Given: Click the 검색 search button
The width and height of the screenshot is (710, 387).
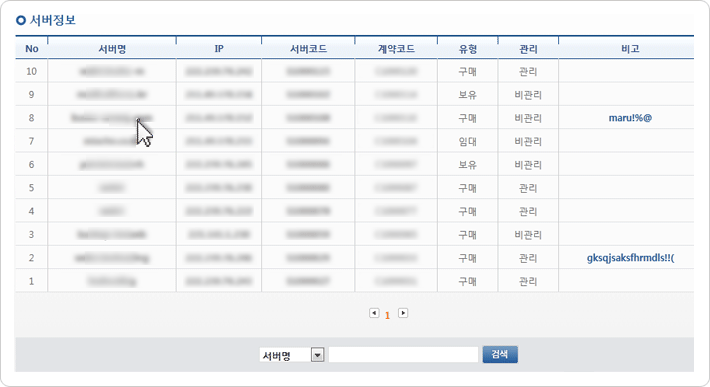Looking at the screenshot, I should [500, 354].
